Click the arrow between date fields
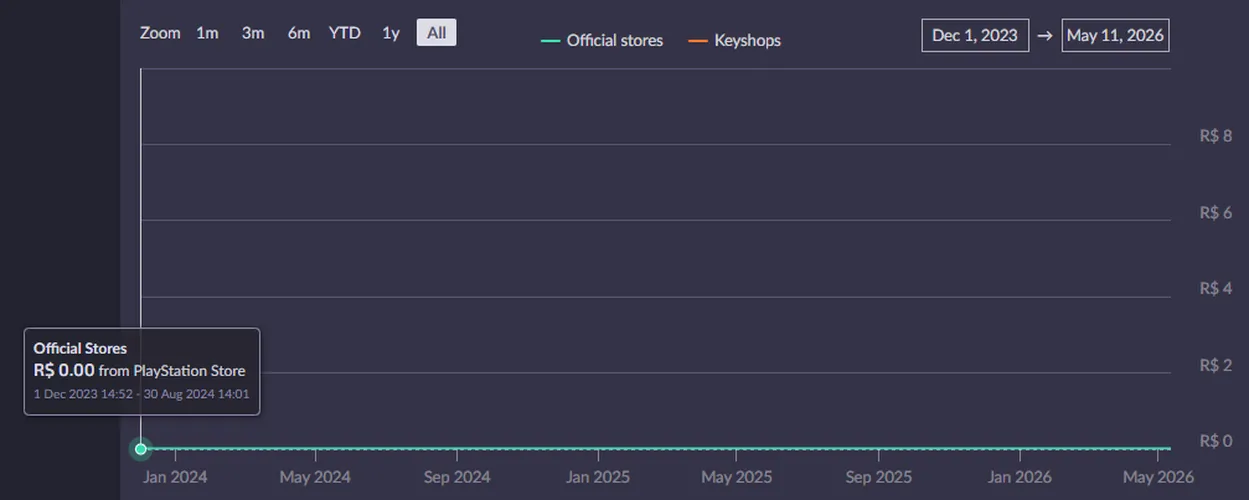1249x500 pixels. click(1045, 35)
